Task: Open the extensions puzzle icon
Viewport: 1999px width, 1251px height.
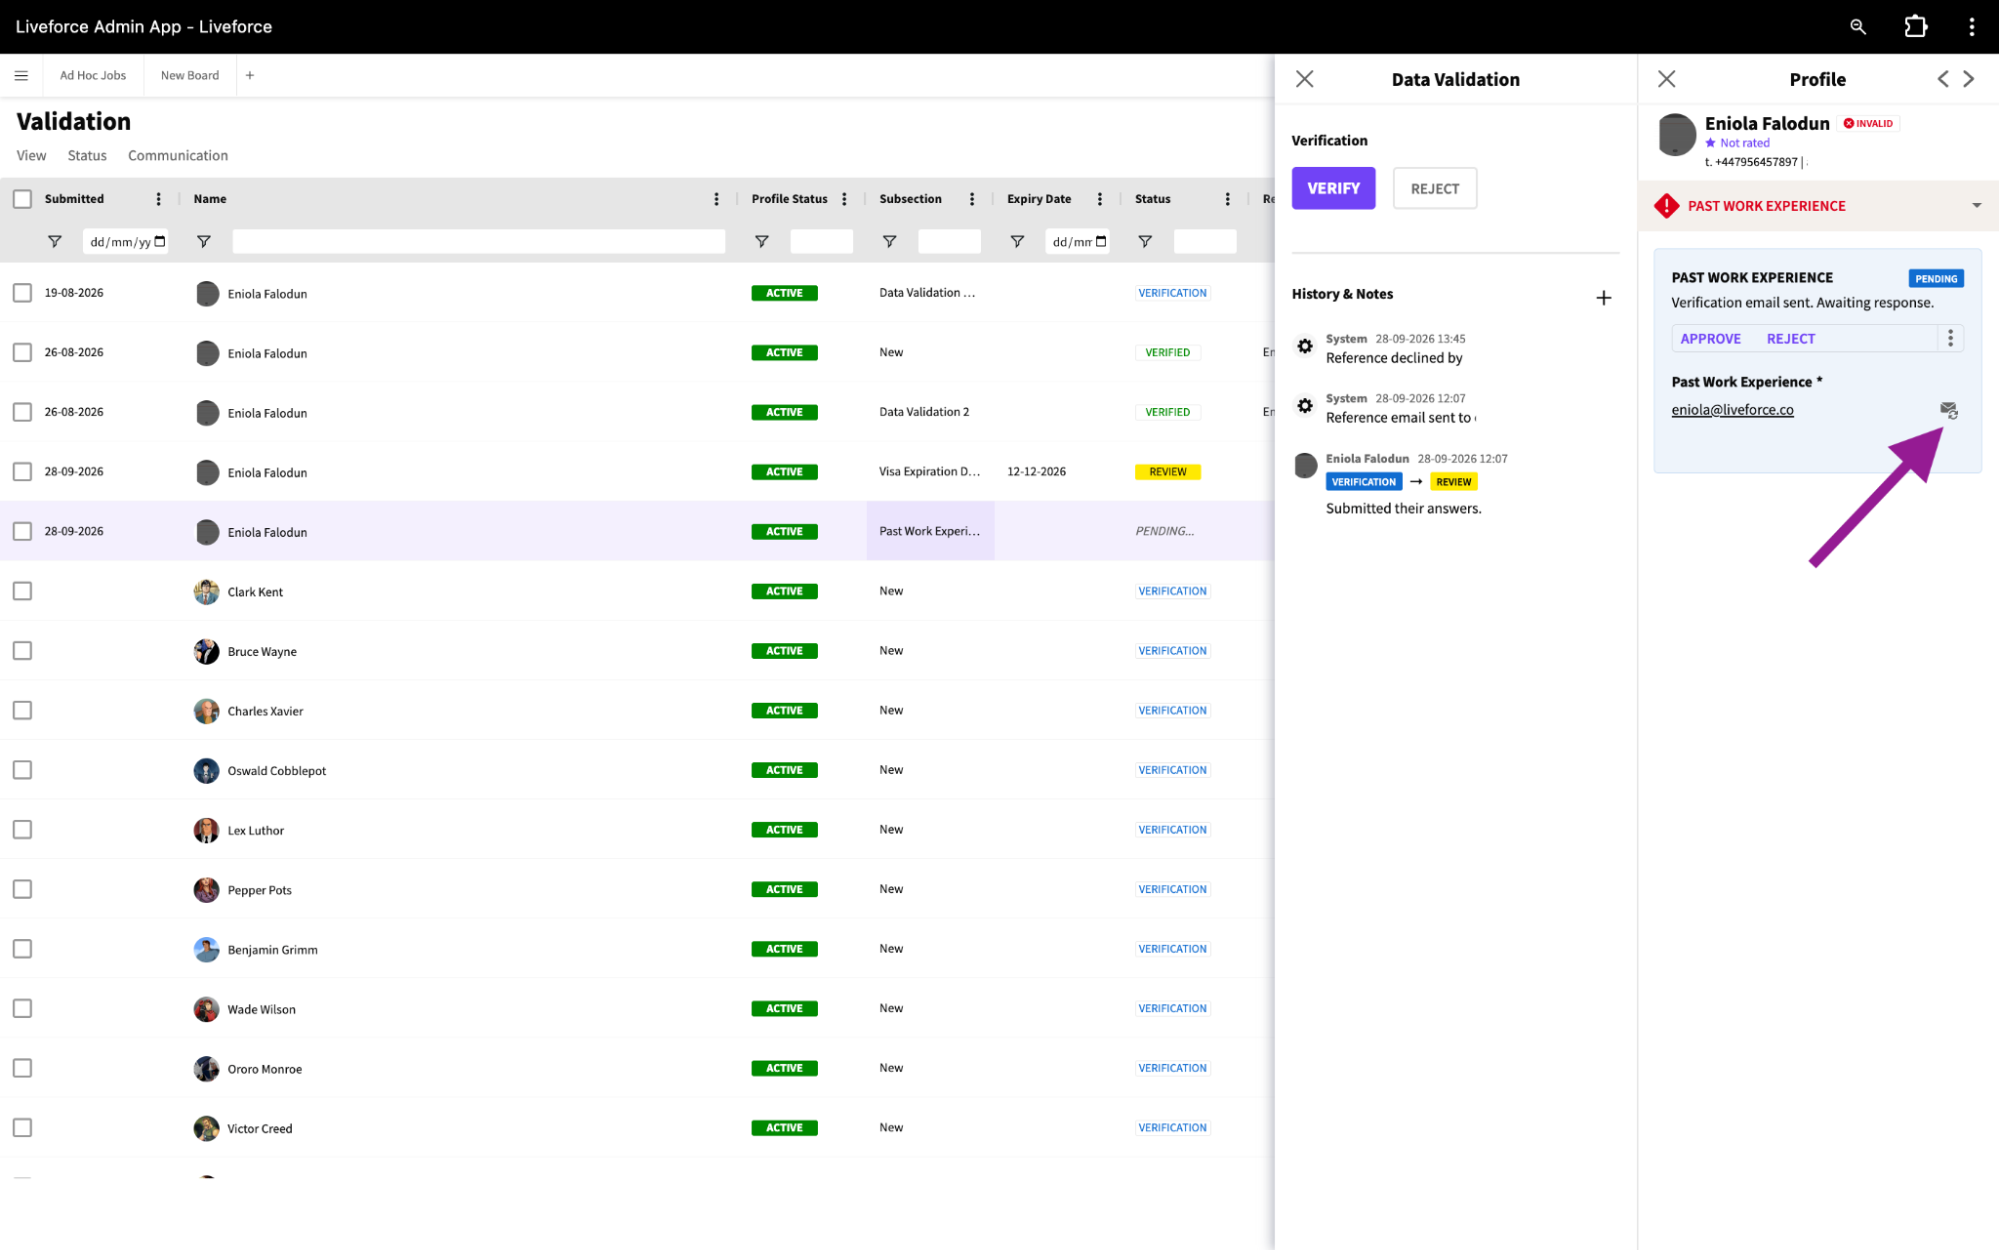Action: [1915, 27]
